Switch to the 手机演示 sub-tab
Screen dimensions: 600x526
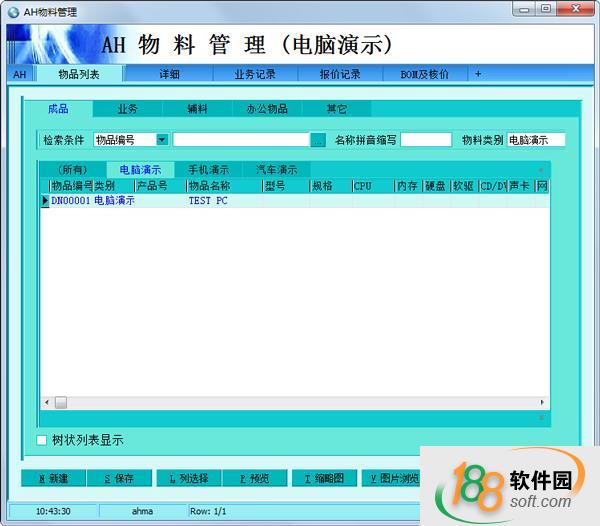coord(208,170)
